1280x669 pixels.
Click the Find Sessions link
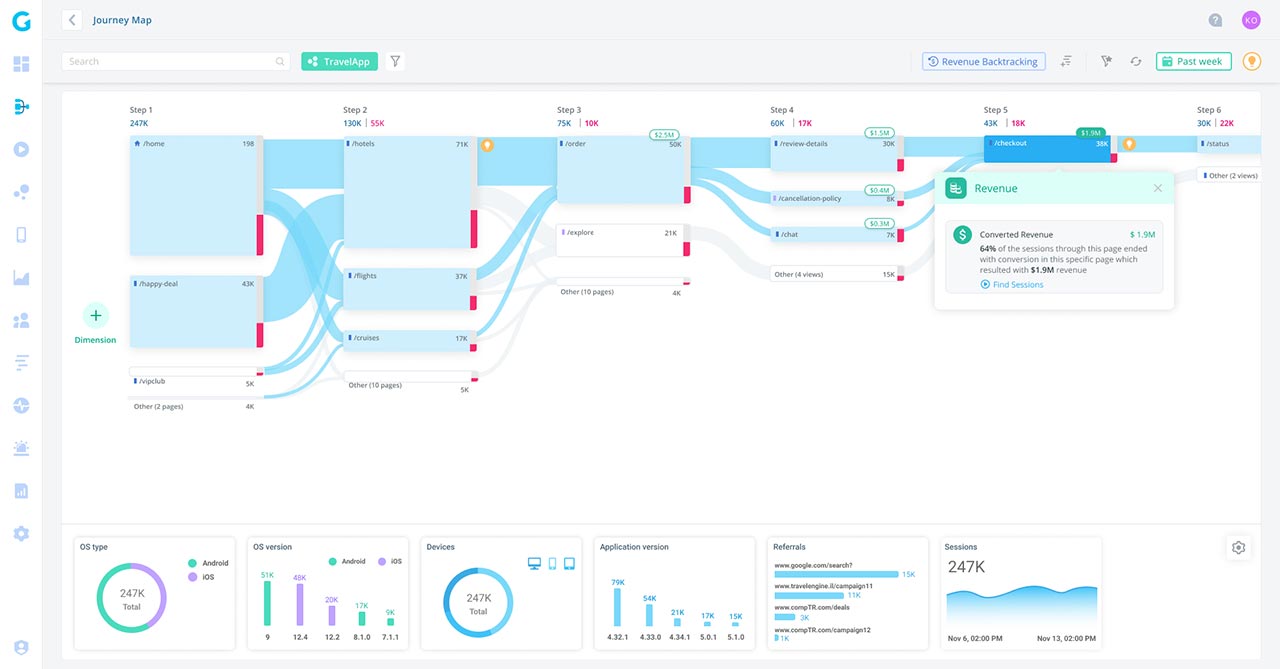[1012, 285]
